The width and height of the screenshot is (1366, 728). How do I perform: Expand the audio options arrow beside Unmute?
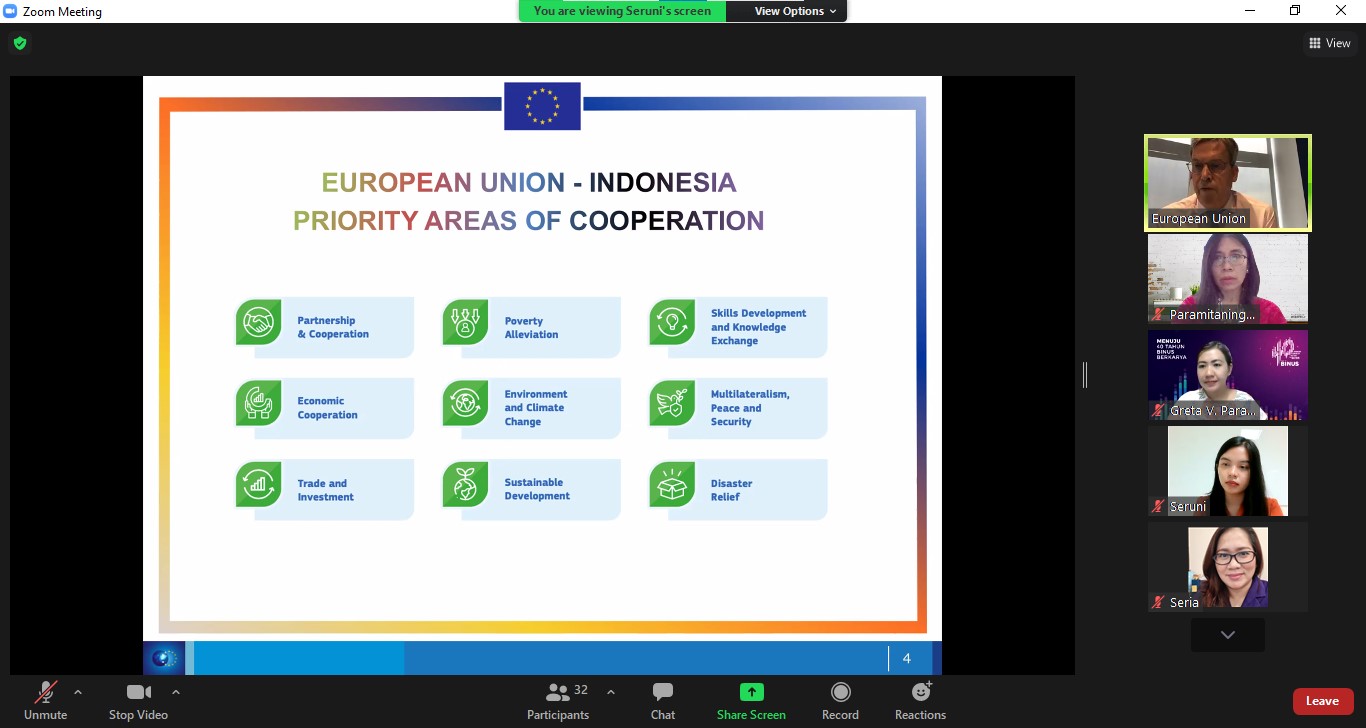[x=78, y=692]
